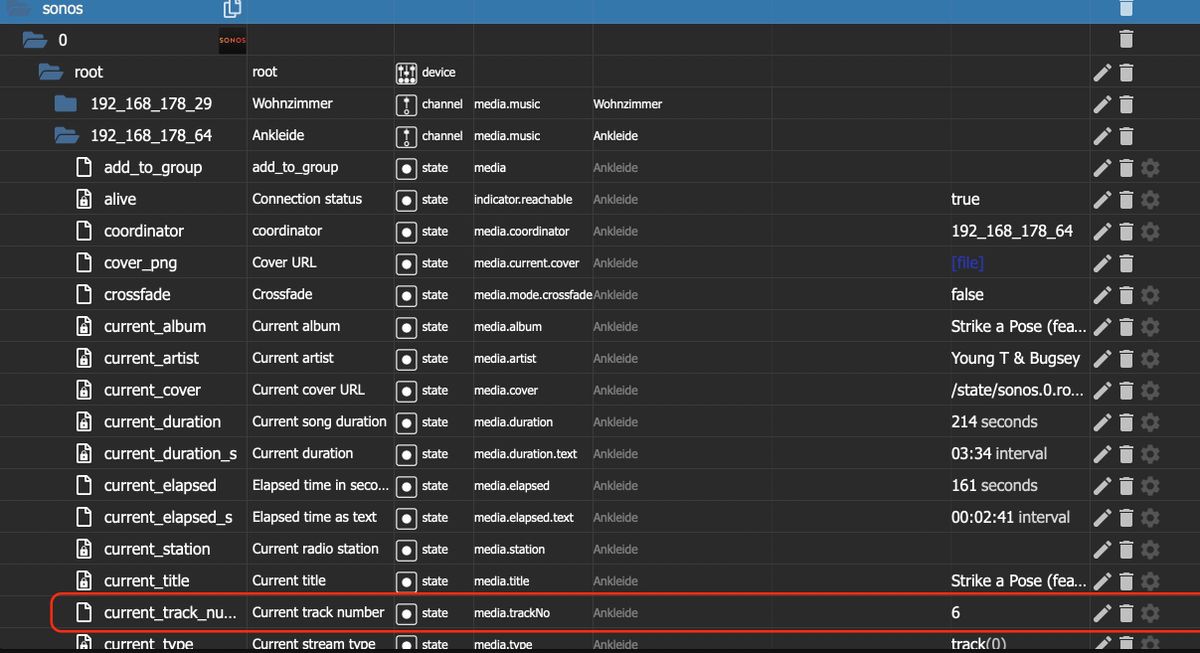Select the coordinator object
Viewport: 1200px width, 653px height.
[144, 231]
